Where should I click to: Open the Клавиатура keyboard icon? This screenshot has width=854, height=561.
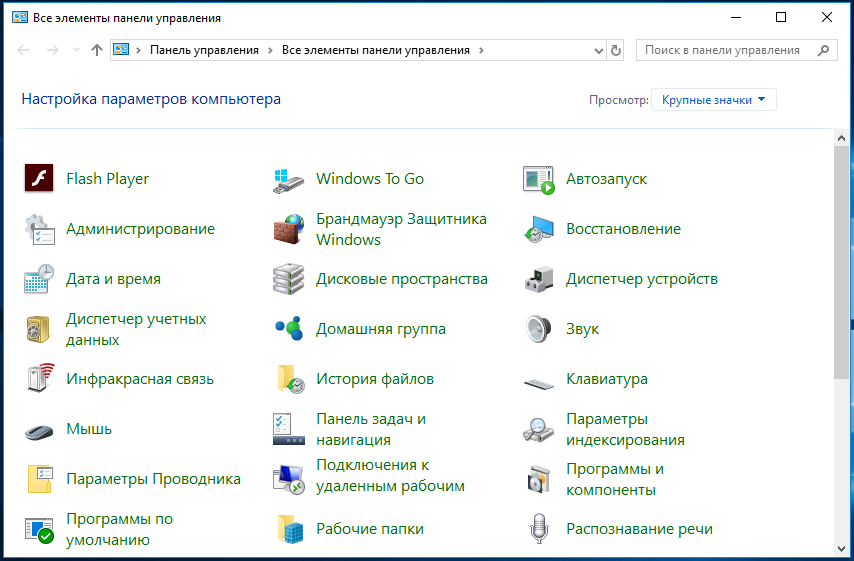(539, 383)
